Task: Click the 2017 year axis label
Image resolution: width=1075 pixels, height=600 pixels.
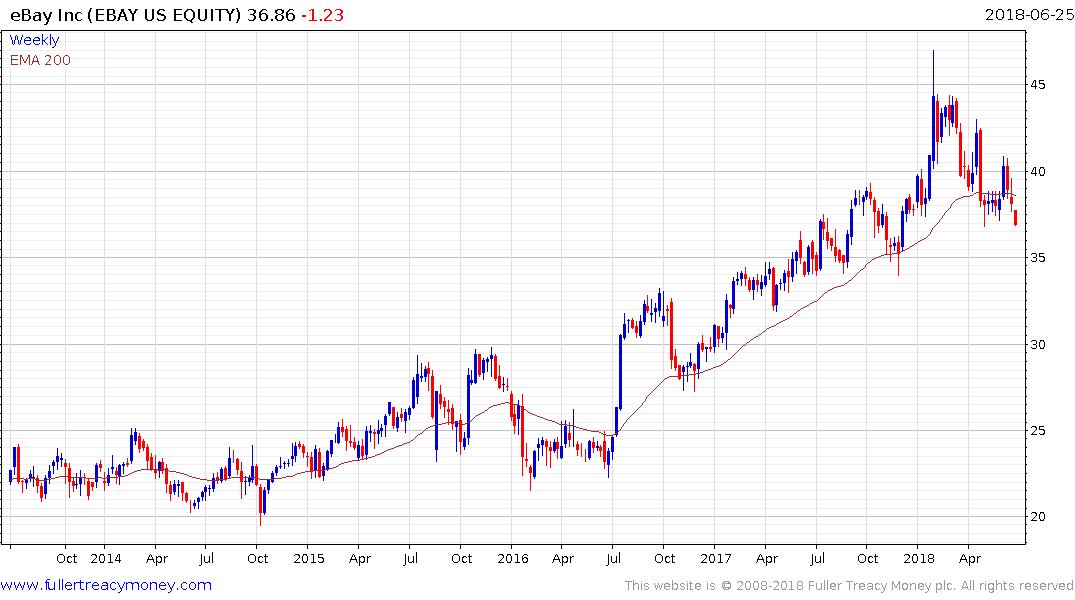Action: click(716, 558)
